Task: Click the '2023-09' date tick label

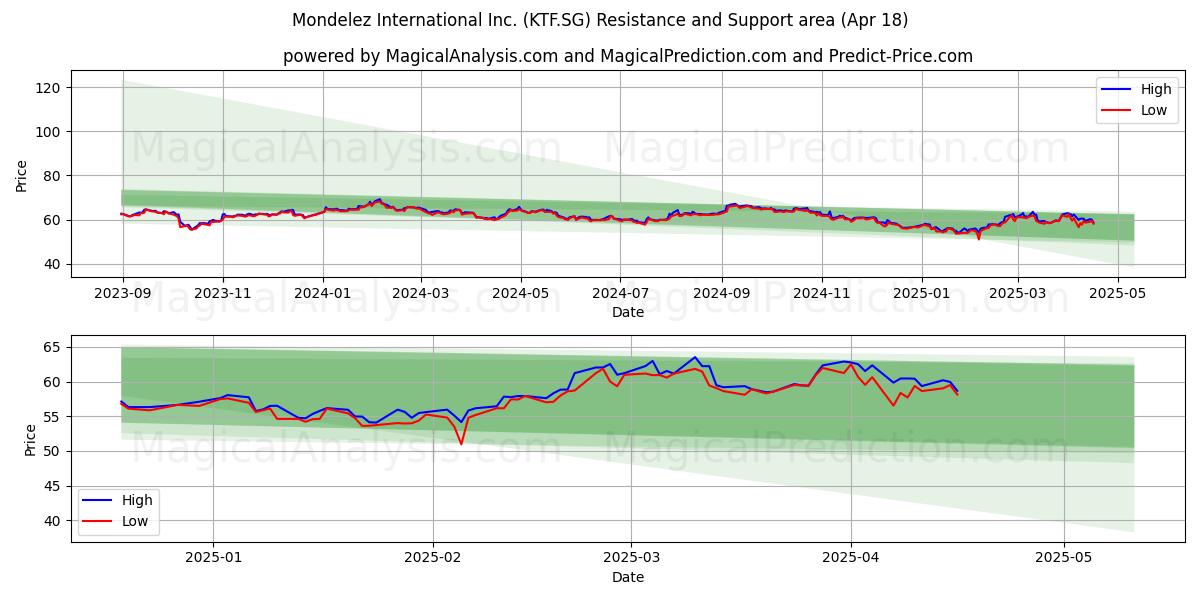Action: click(123, 295)
